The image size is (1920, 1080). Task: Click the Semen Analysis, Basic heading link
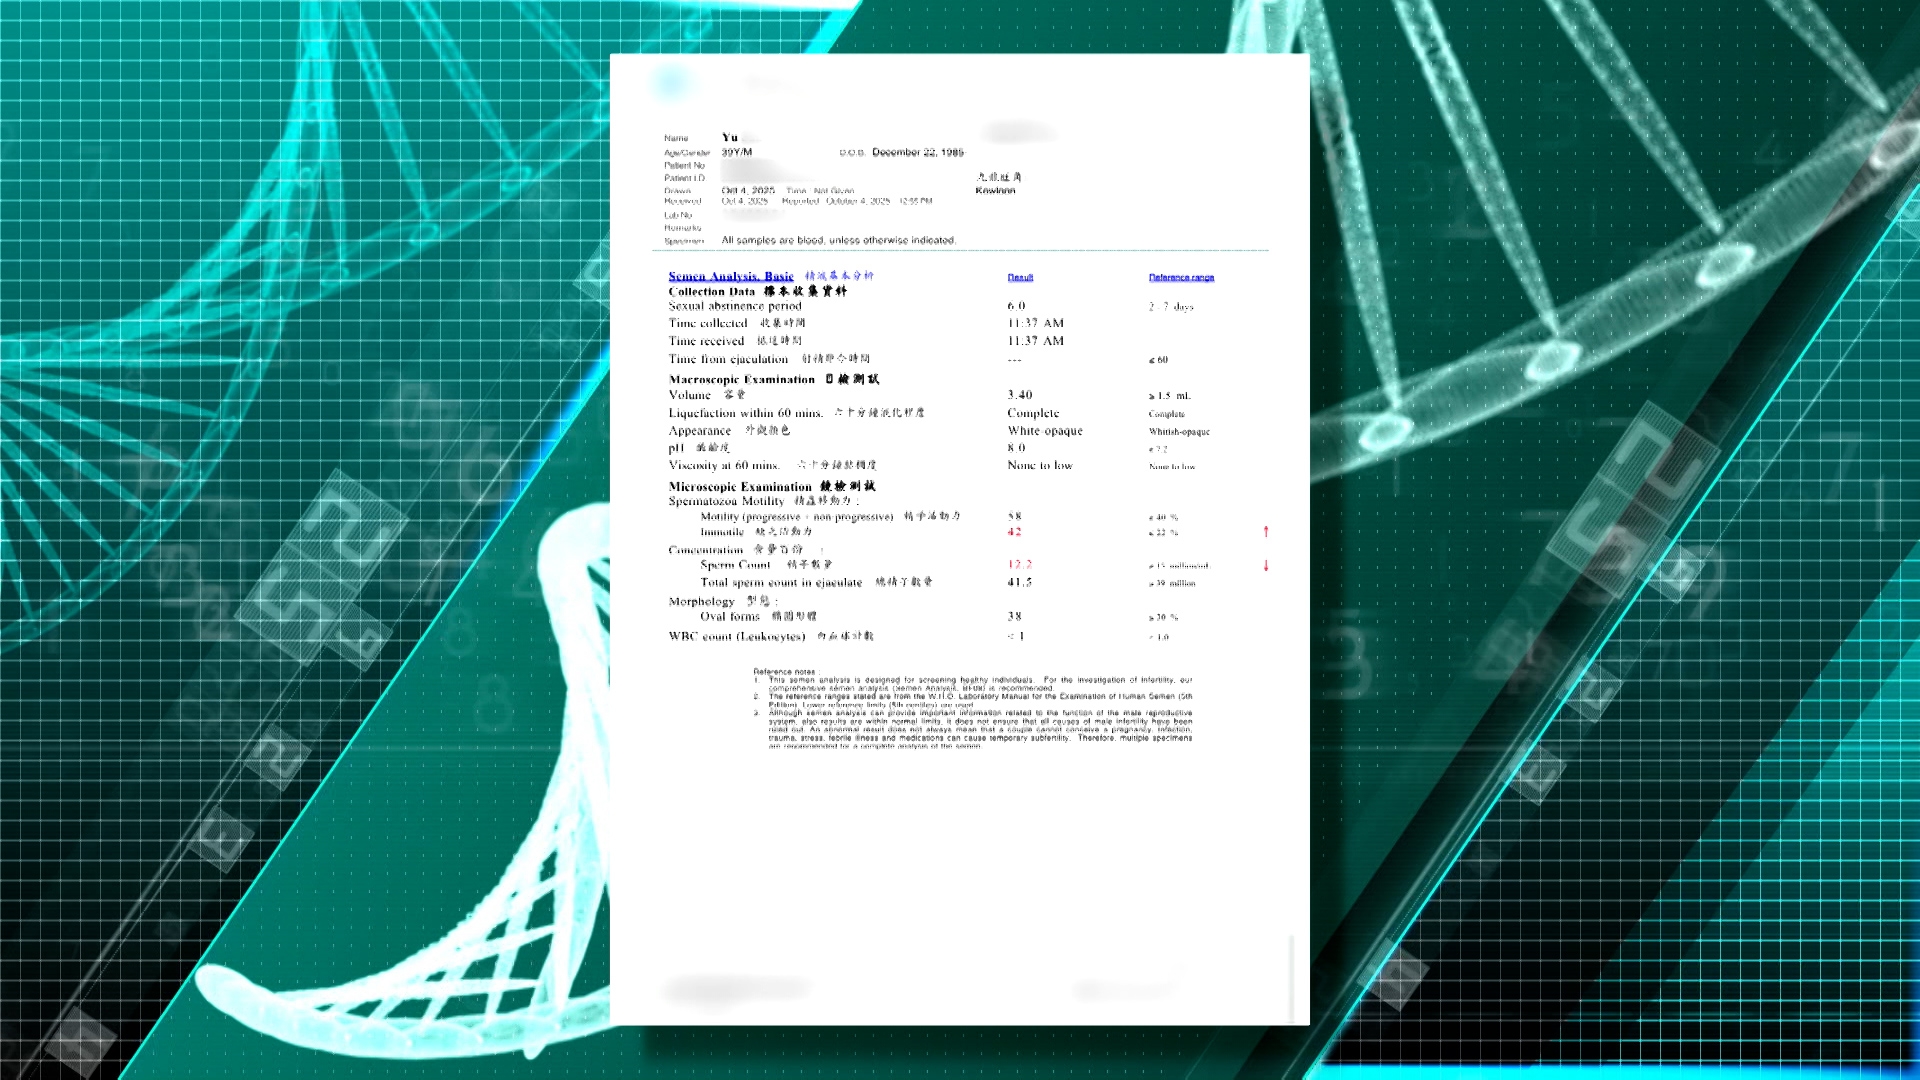tap(730, 276)
